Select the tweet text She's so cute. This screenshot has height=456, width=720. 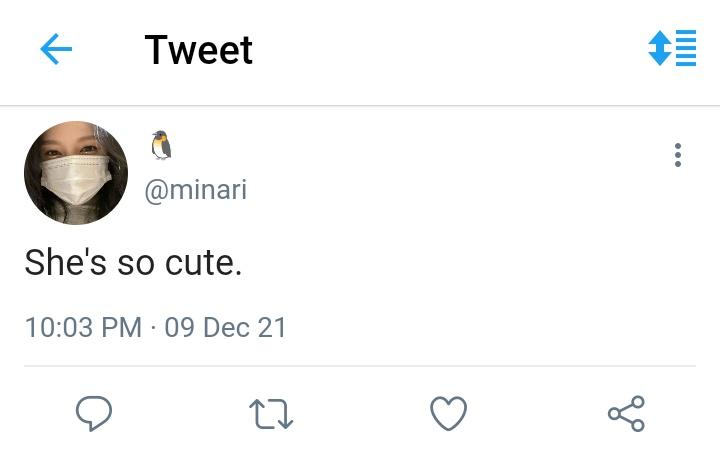pyautogui.click(x=133, y=262)
